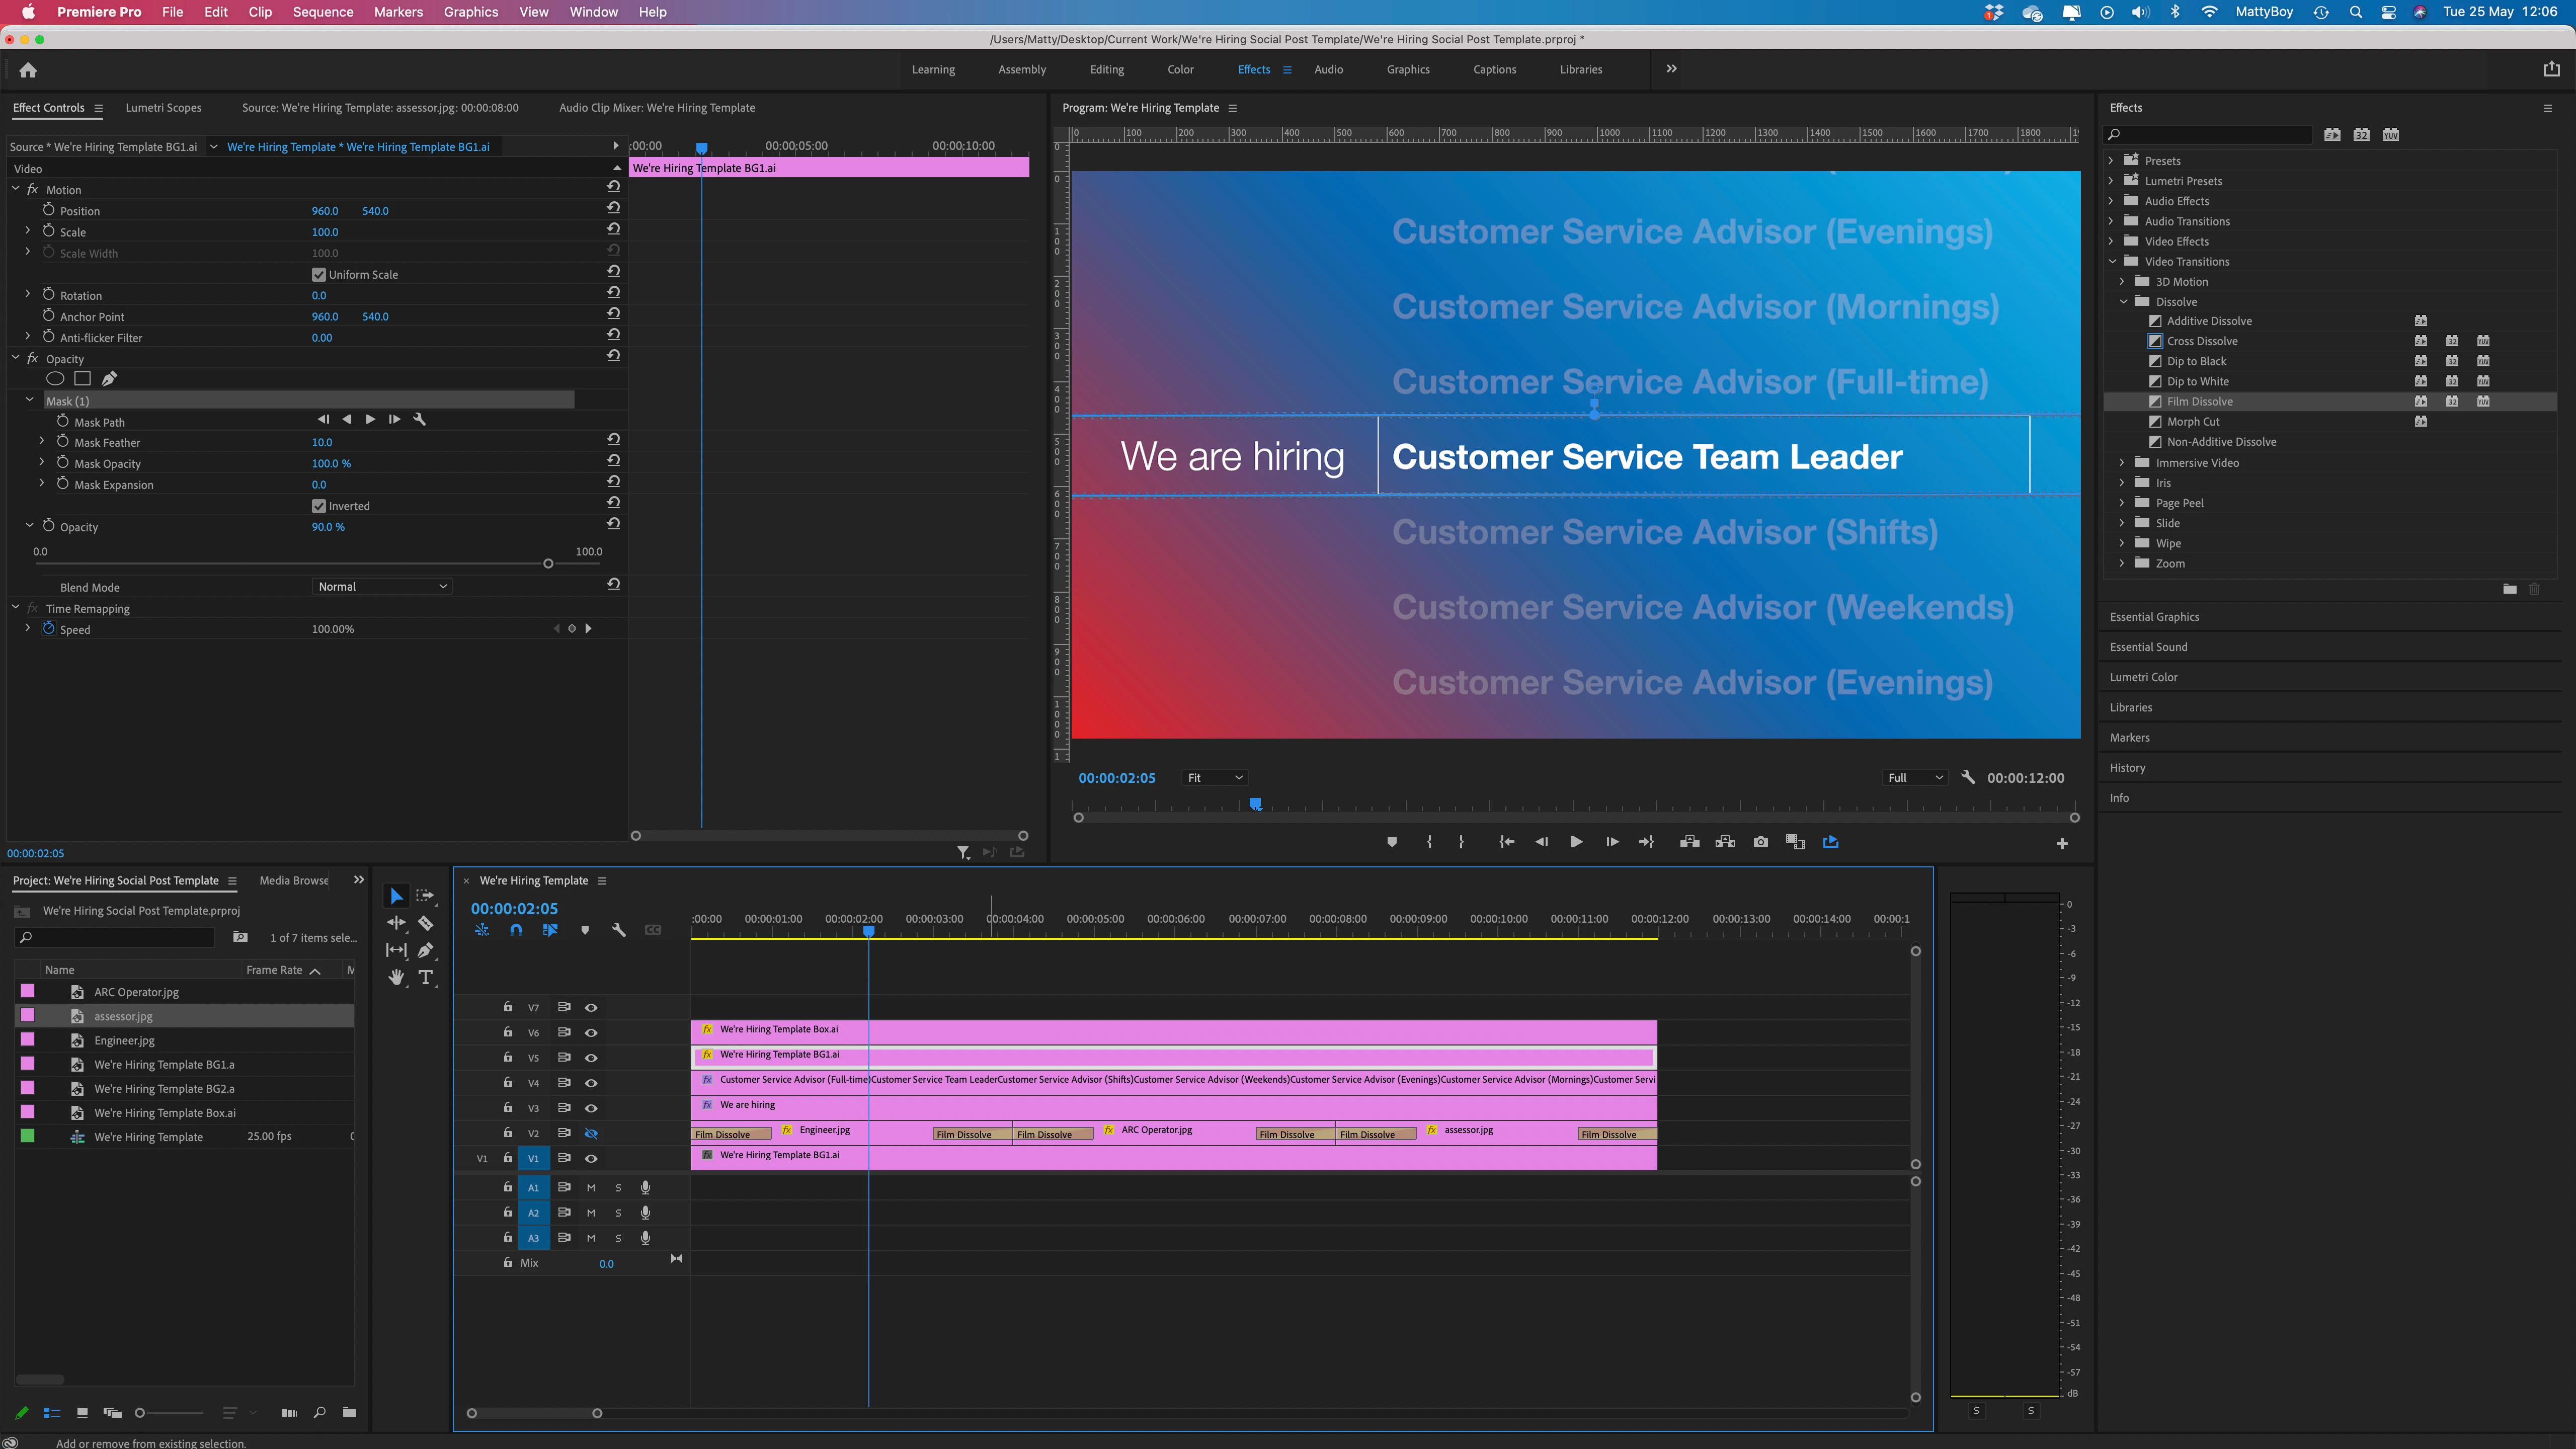Uncheck the Uniform Scale checkbox

coord(319,275)
